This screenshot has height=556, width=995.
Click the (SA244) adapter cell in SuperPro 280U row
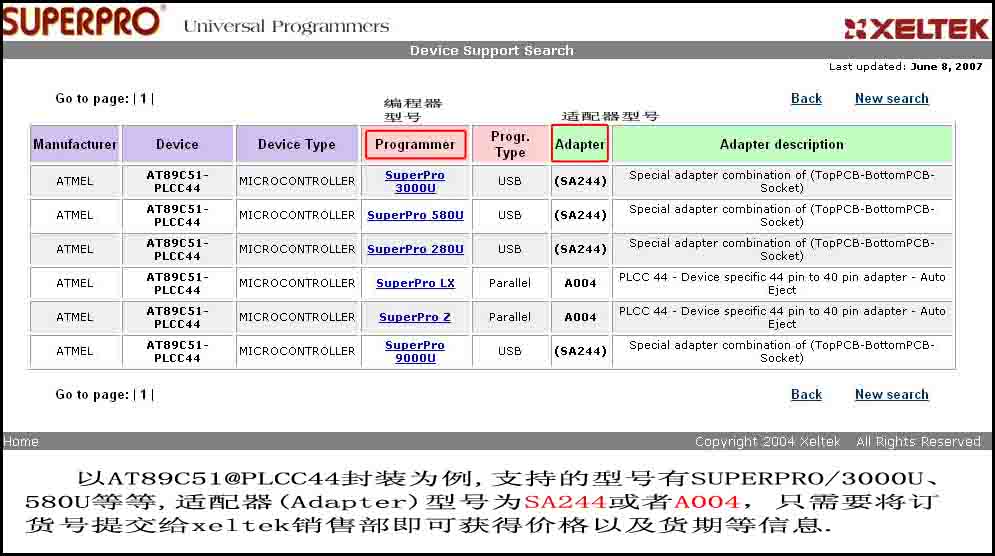coord(580,249)
